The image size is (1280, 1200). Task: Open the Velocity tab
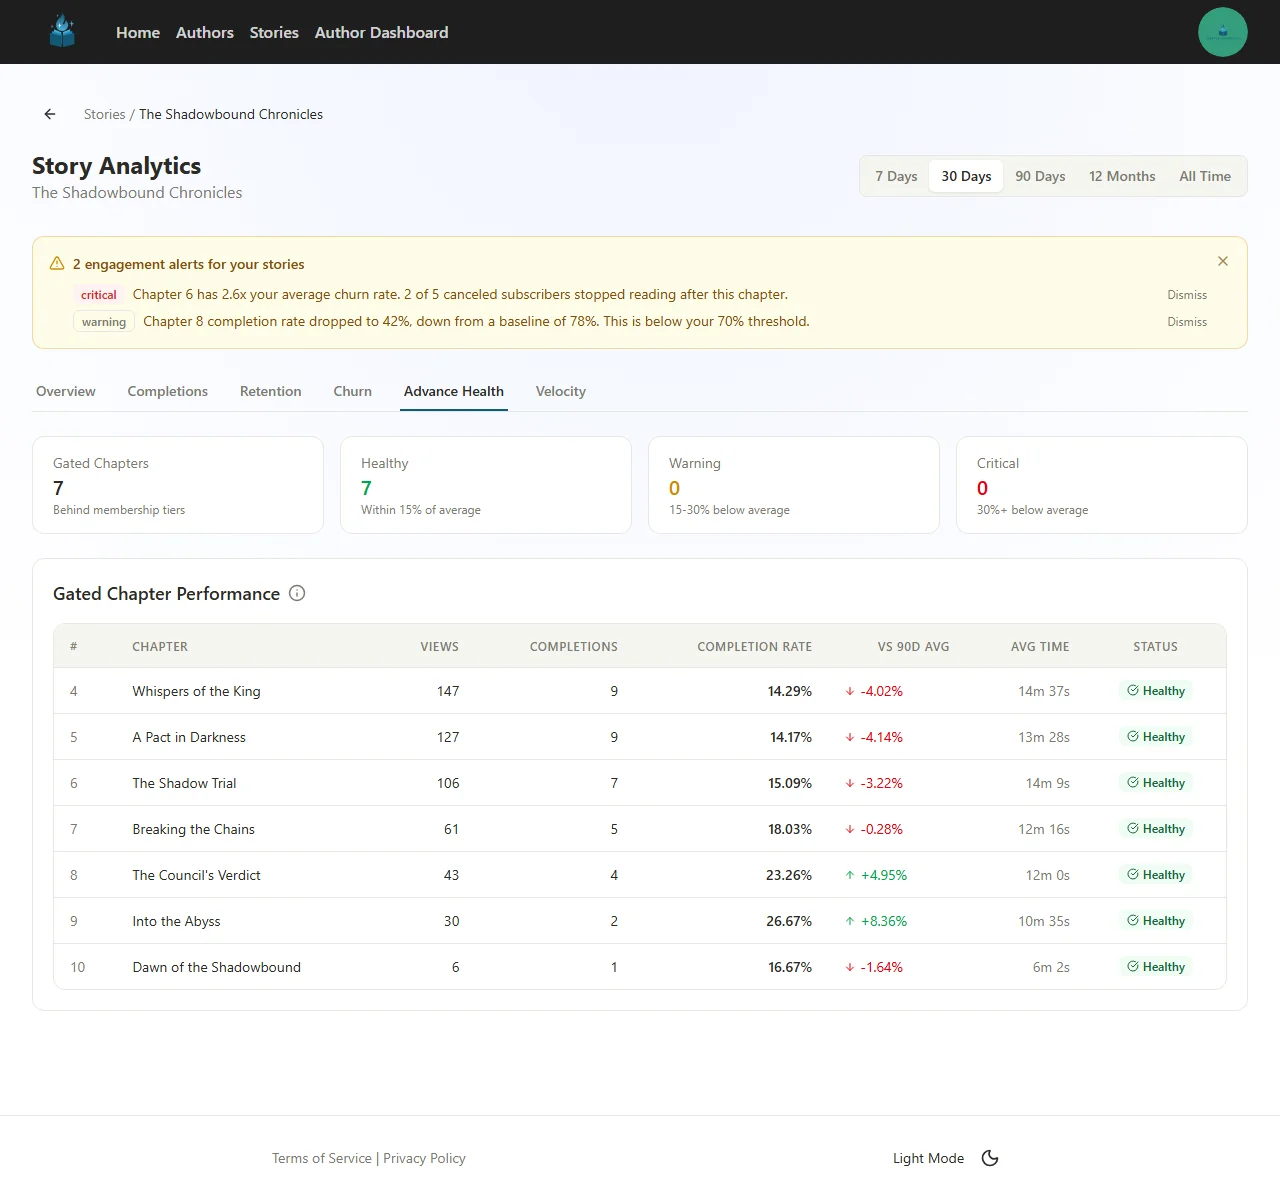[x=560, y=391]
